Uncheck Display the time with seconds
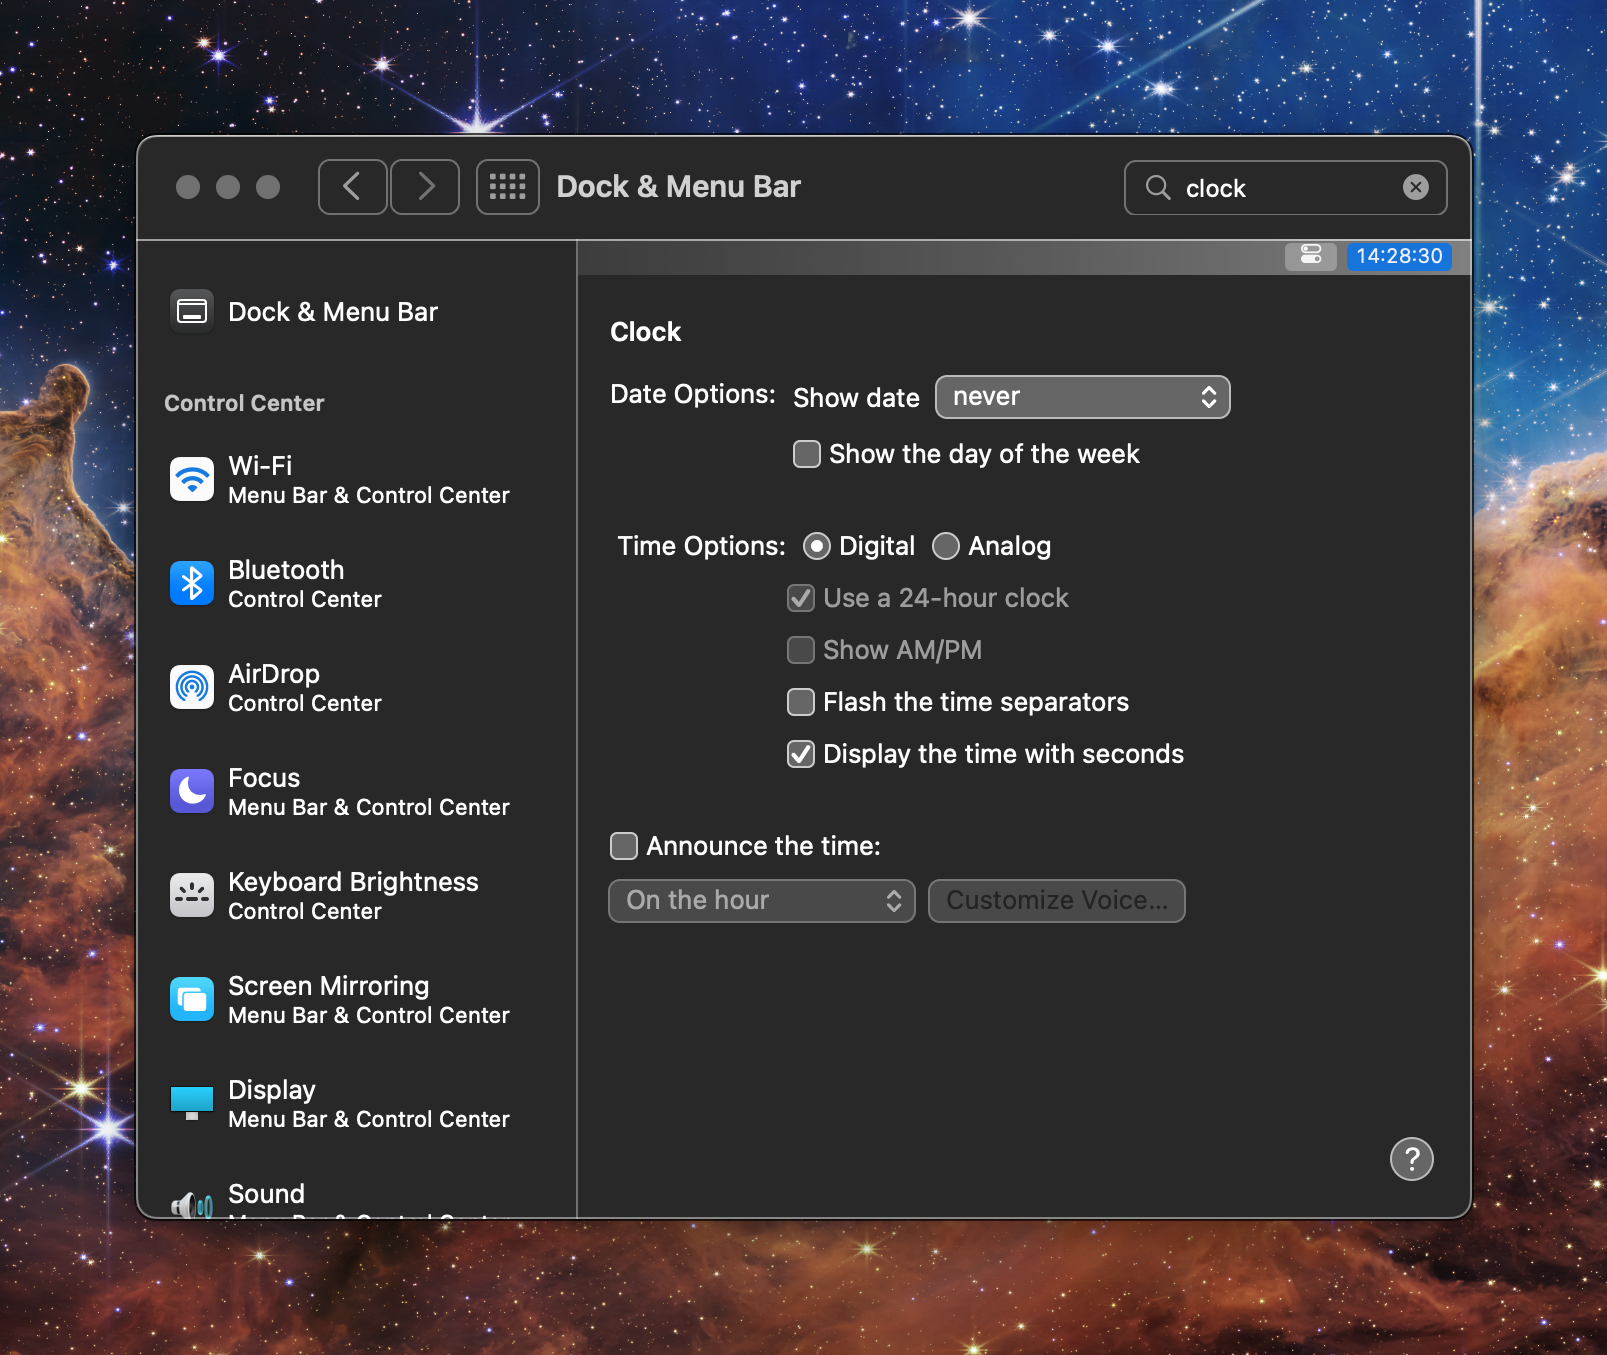The width and height of the screenshot is (1607, 1355). coord(801,754)
